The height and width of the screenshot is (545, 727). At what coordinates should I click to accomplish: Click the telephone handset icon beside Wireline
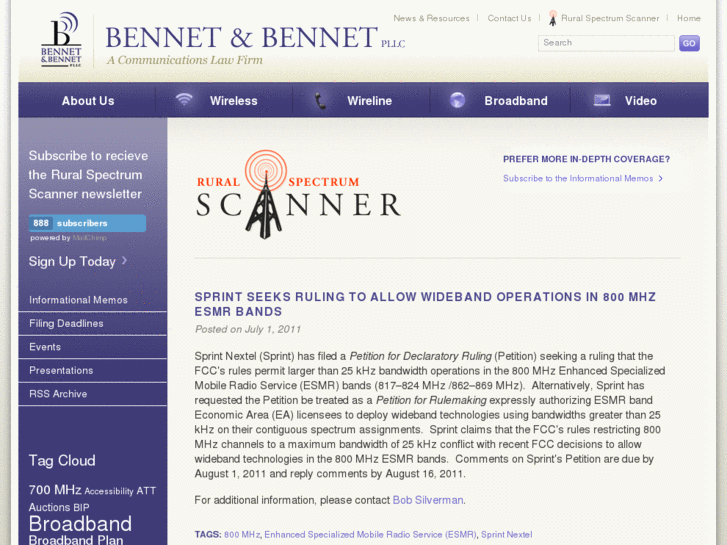320,101
